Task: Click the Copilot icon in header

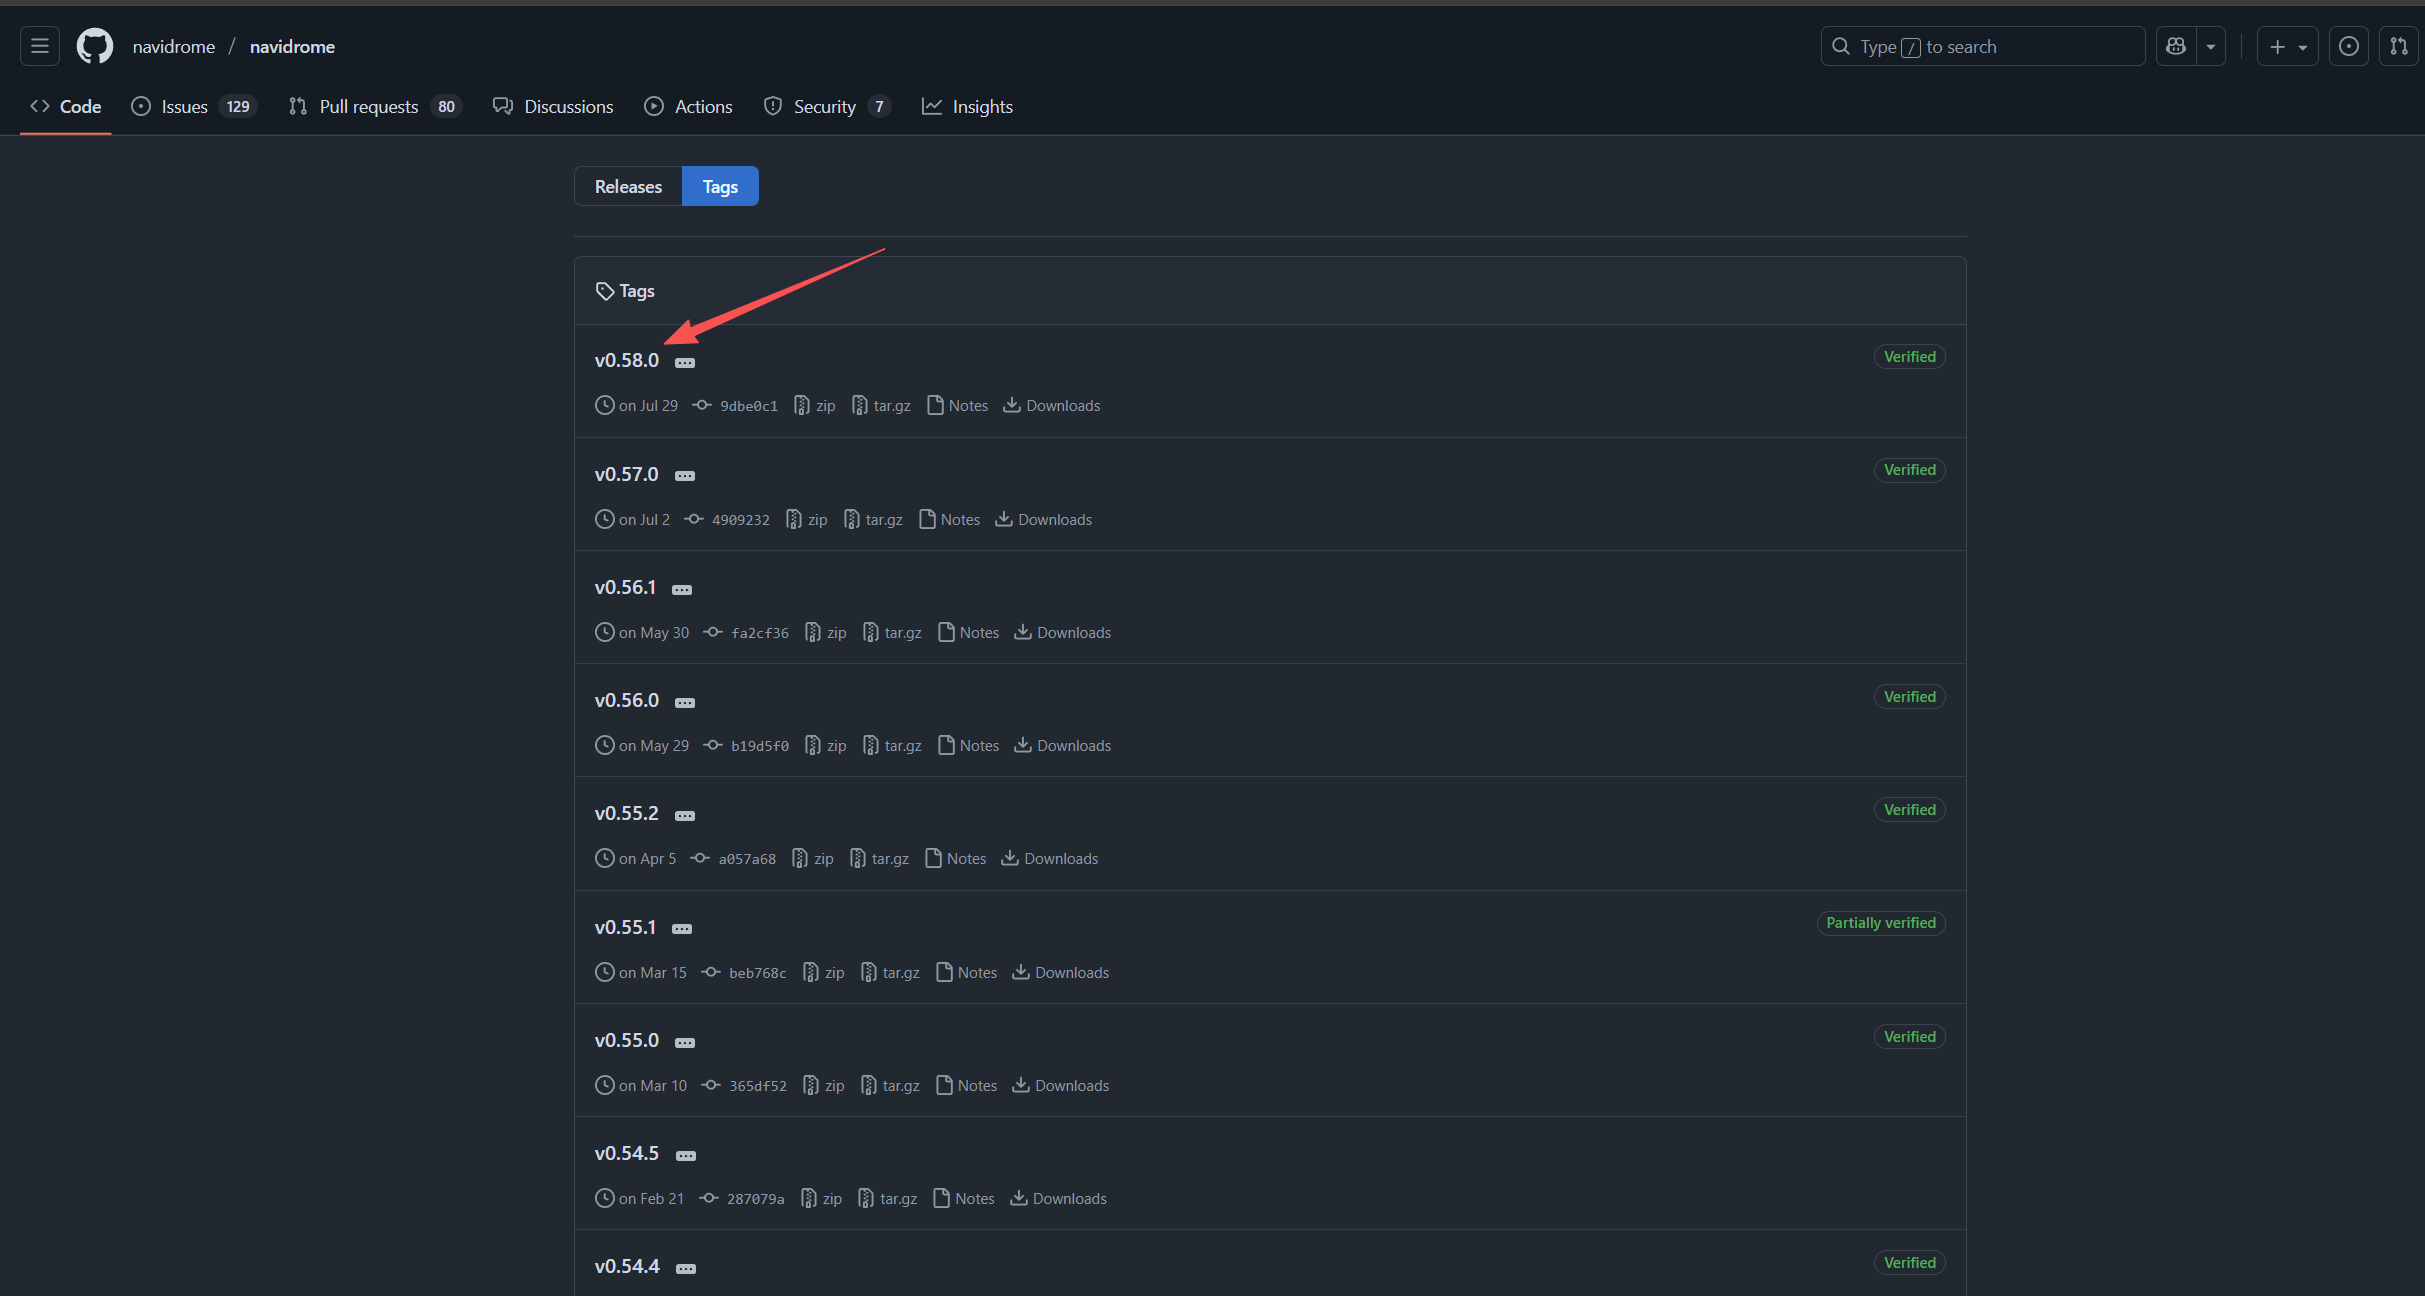Action: point(2176,46)
